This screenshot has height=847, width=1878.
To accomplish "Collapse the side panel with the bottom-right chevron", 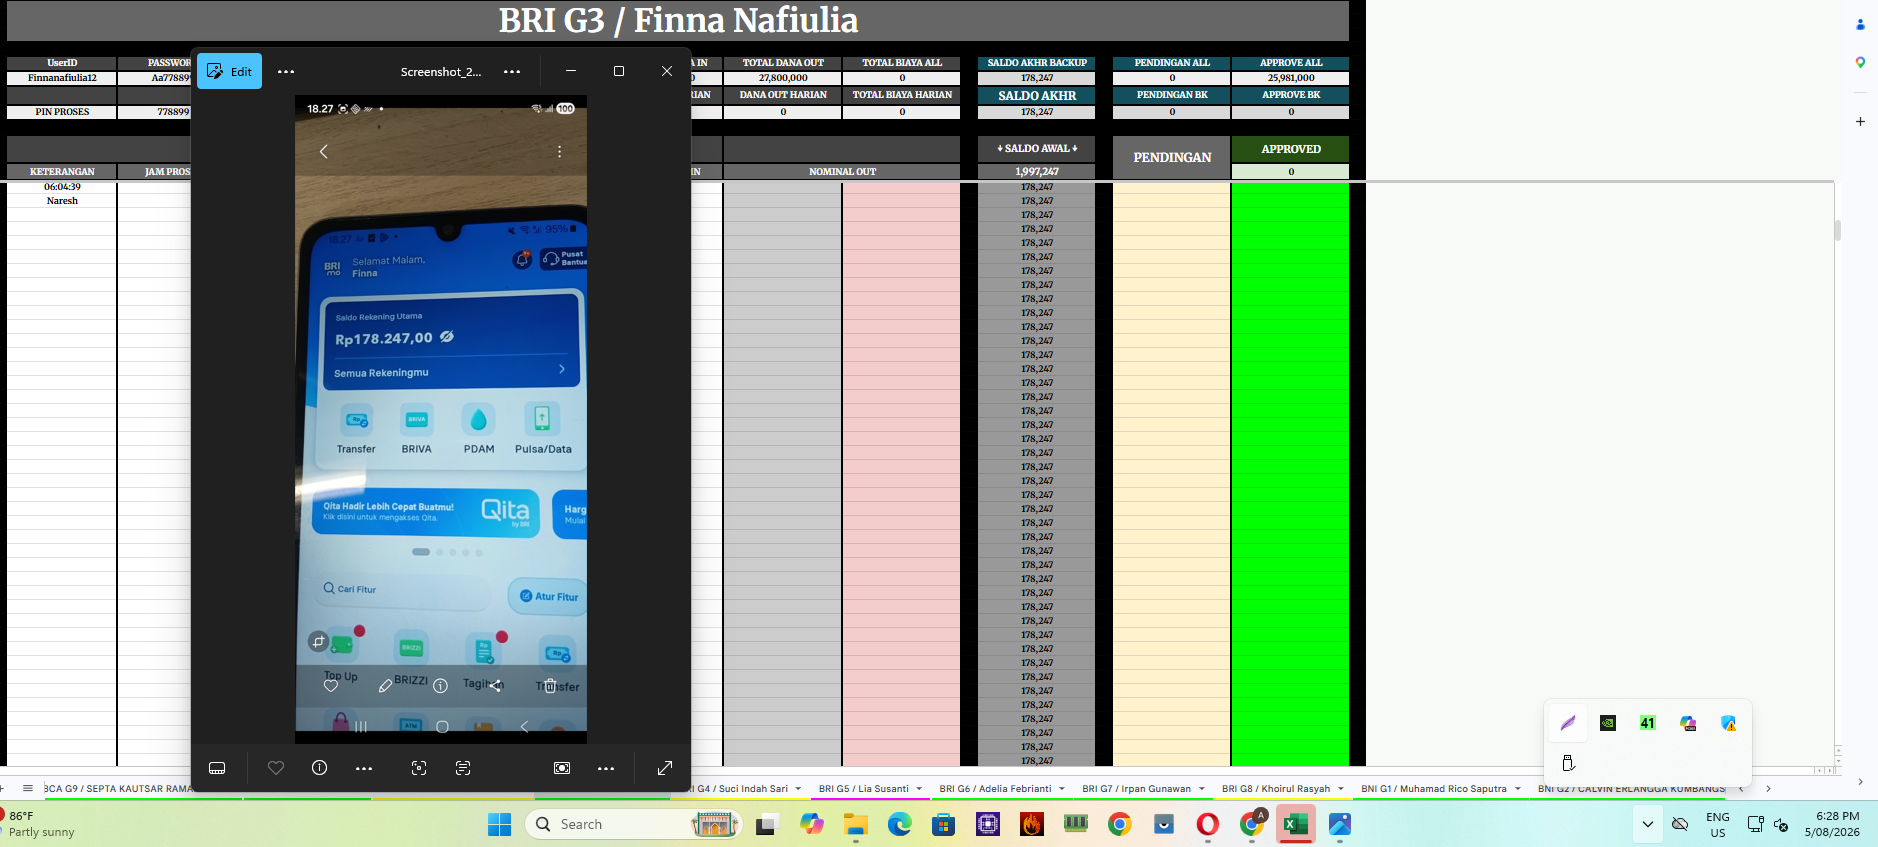I will (x=1860, y=782).
